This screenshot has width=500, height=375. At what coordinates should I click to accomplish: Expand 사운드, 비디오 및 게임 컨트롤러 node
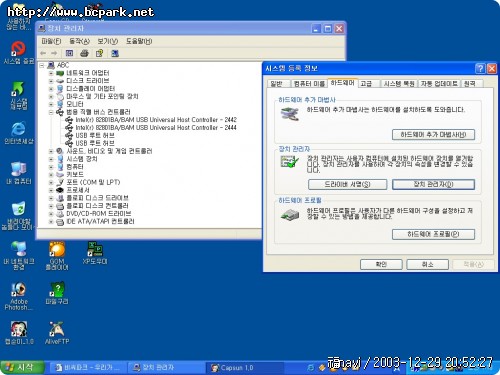click(x=51, y=151)
